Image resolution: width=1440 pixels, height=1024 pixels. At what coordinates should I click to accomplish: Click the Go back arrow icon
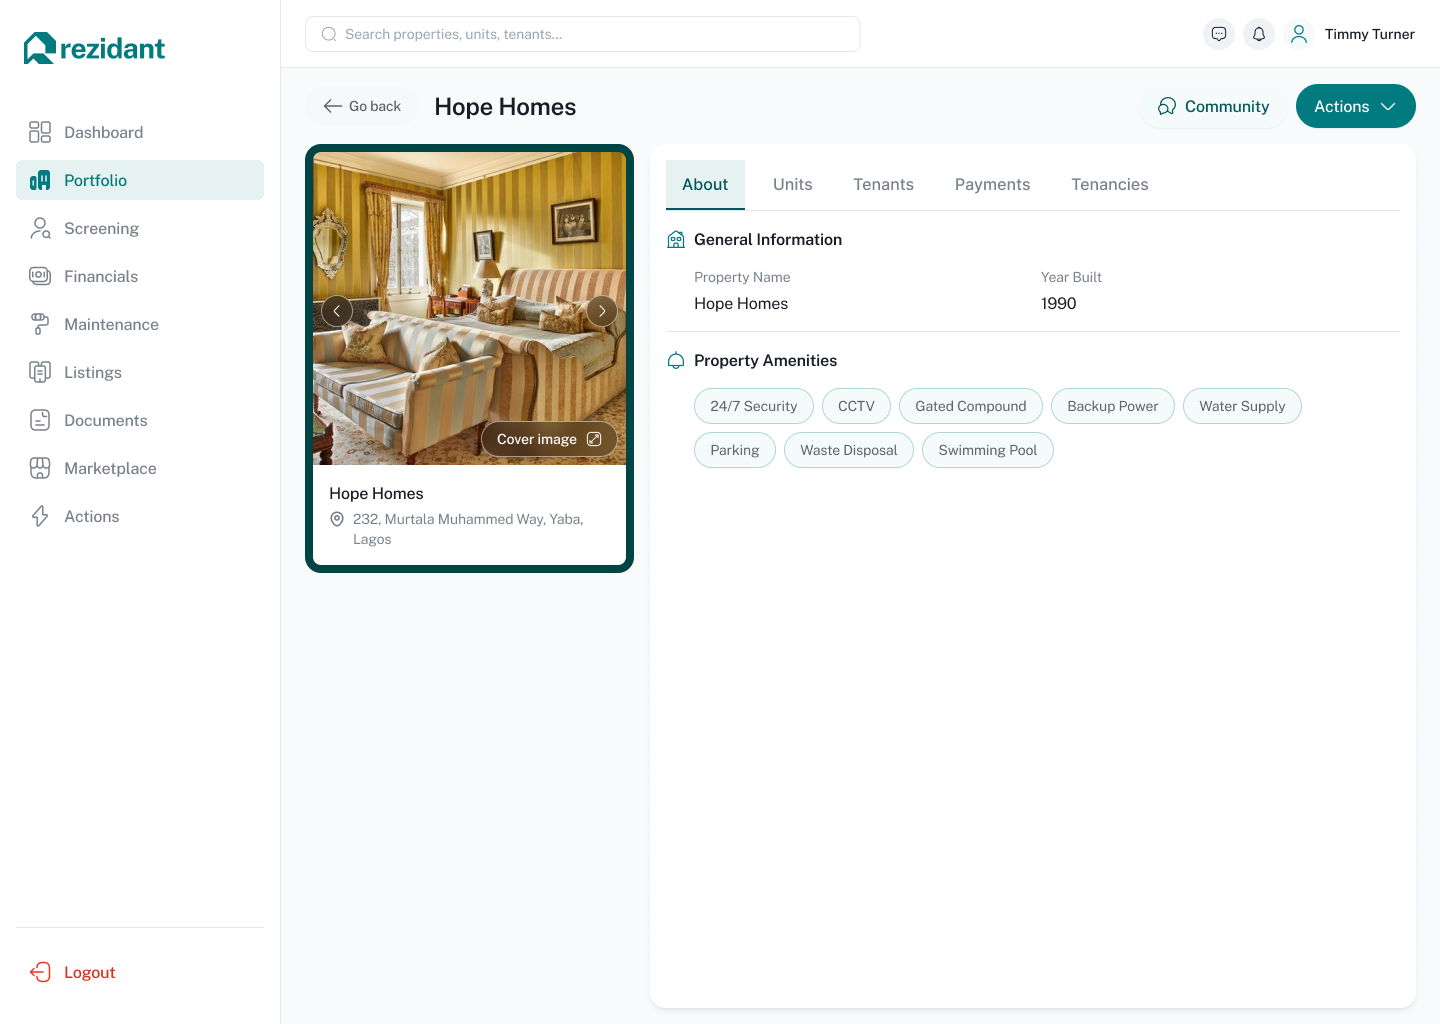[333, 106]
